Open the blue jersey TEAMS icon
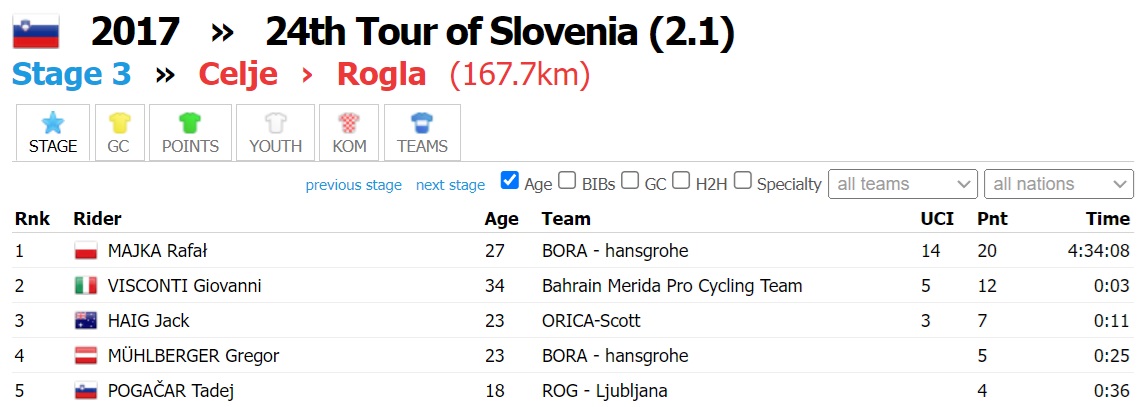 point(422,123)
